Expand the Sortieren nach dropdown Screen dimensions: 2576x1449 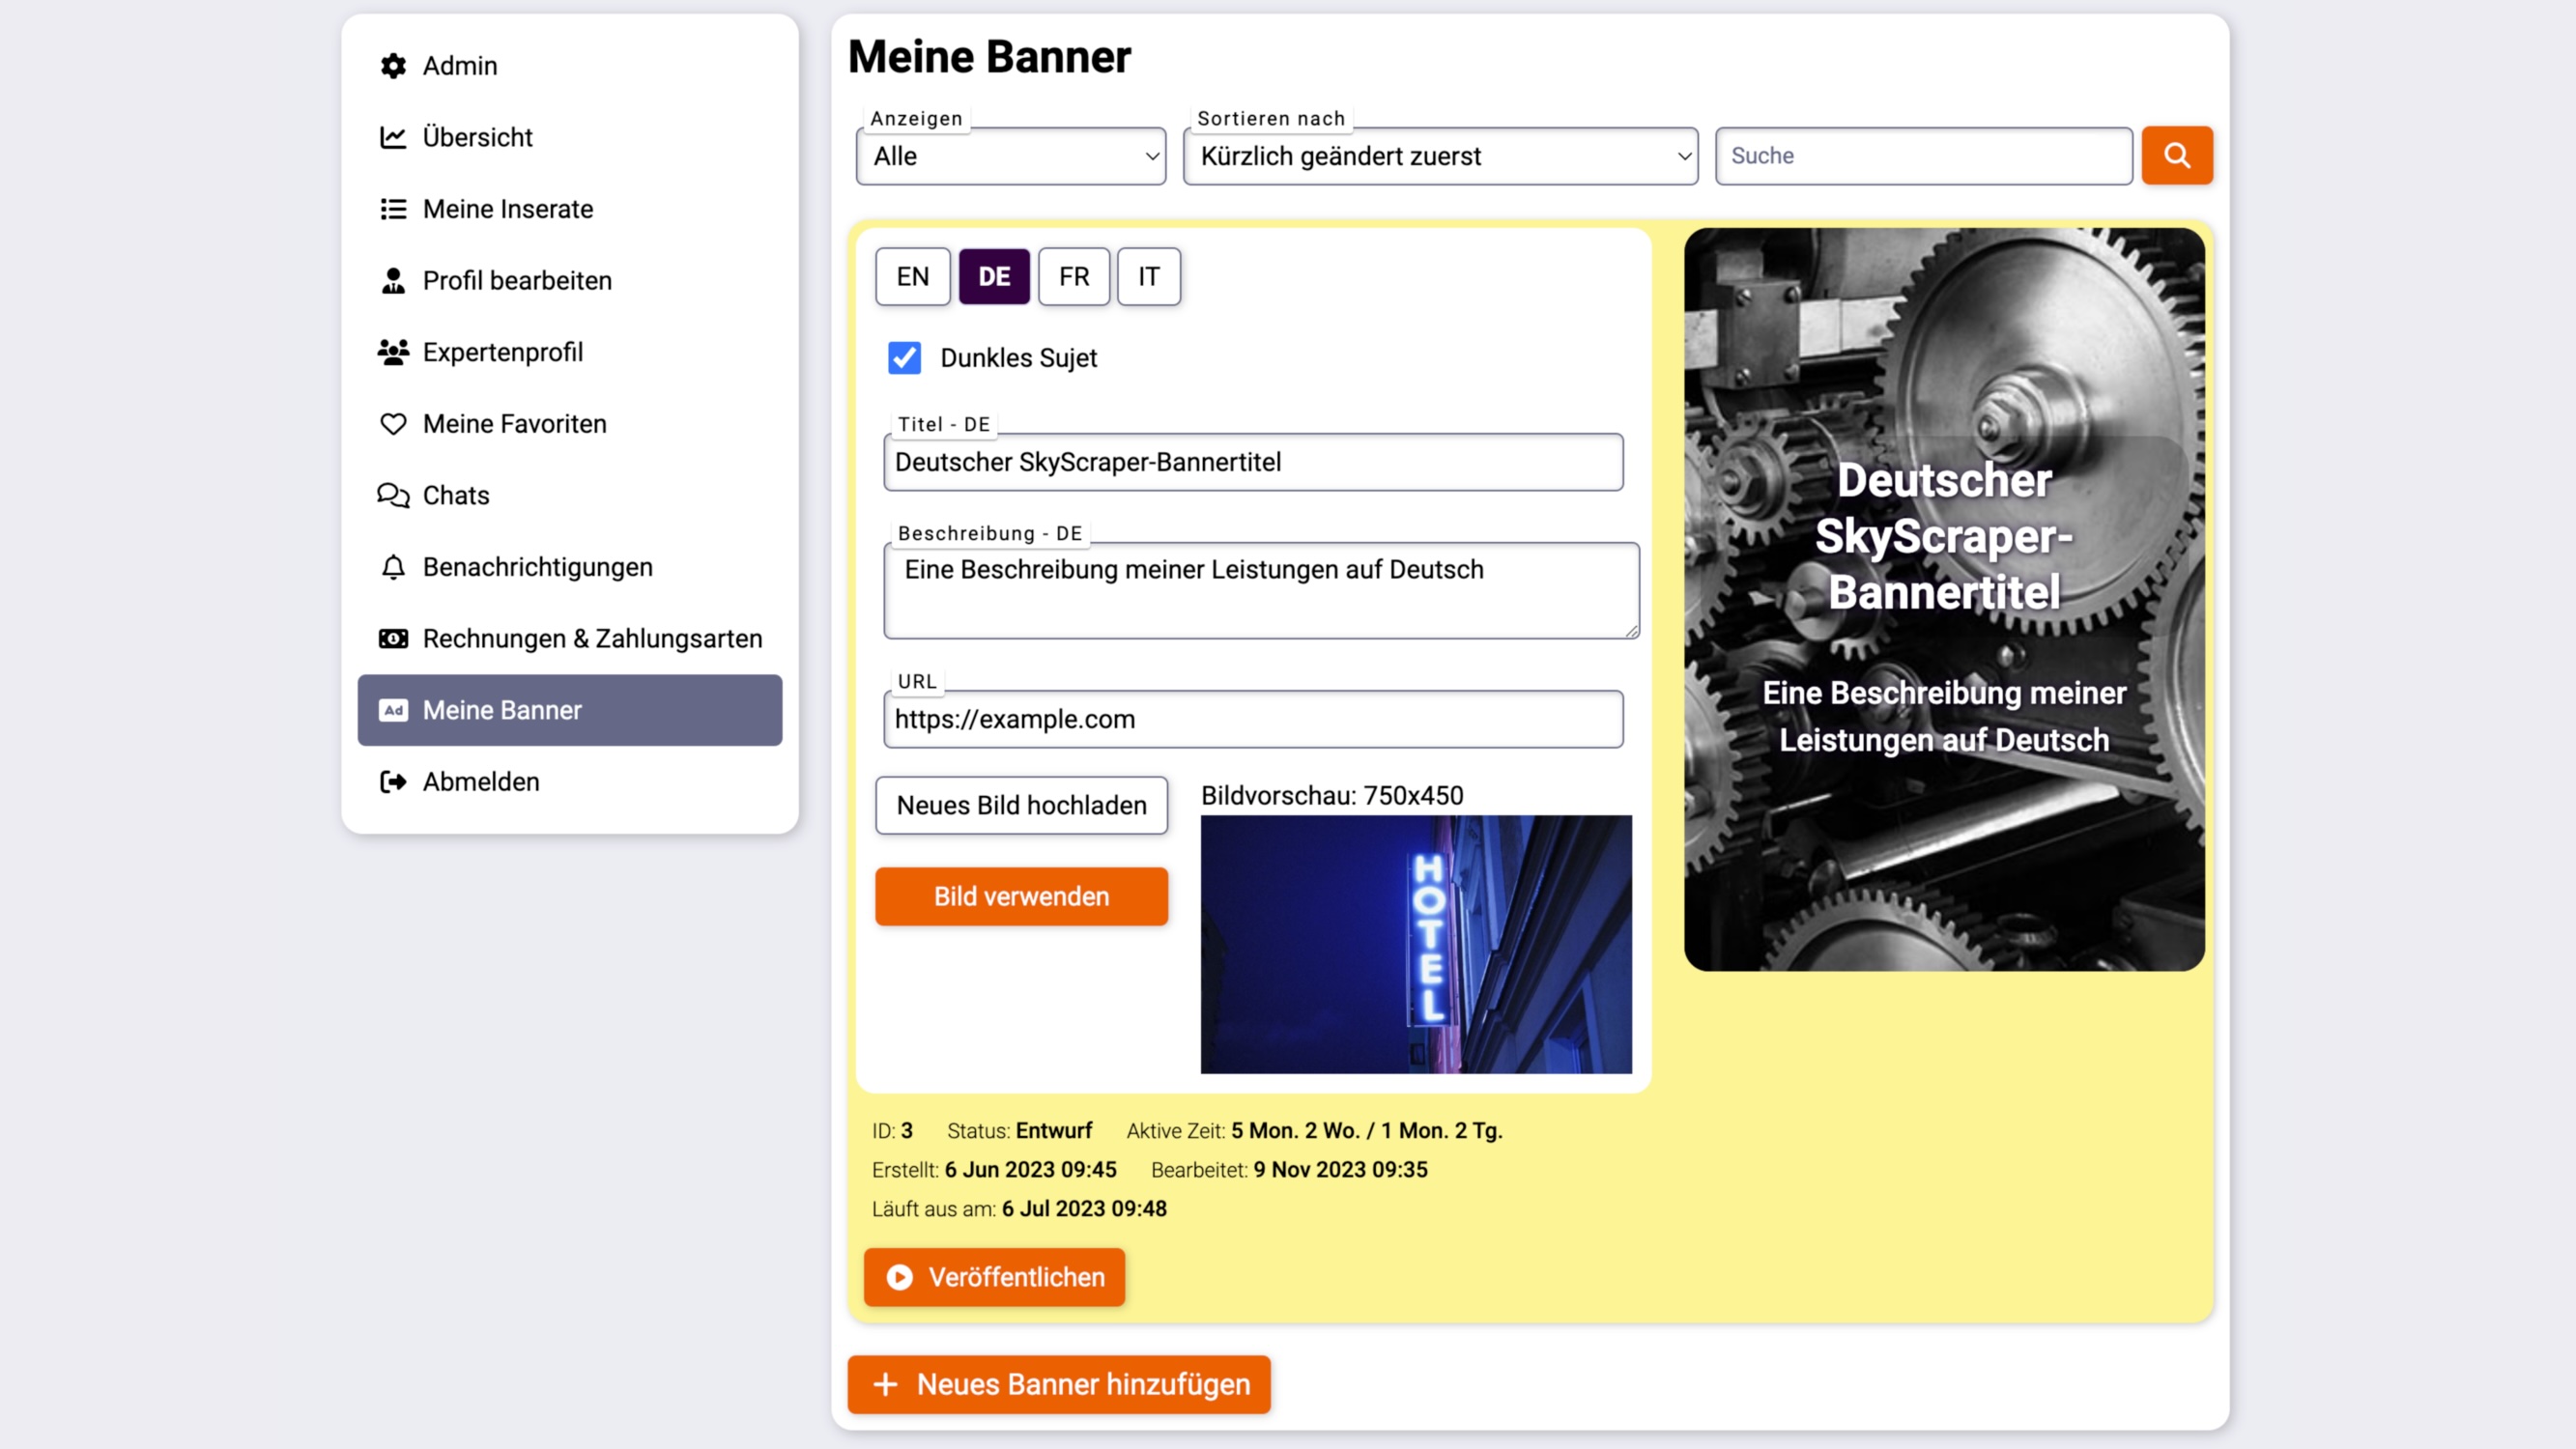(x=1439, y=156)
